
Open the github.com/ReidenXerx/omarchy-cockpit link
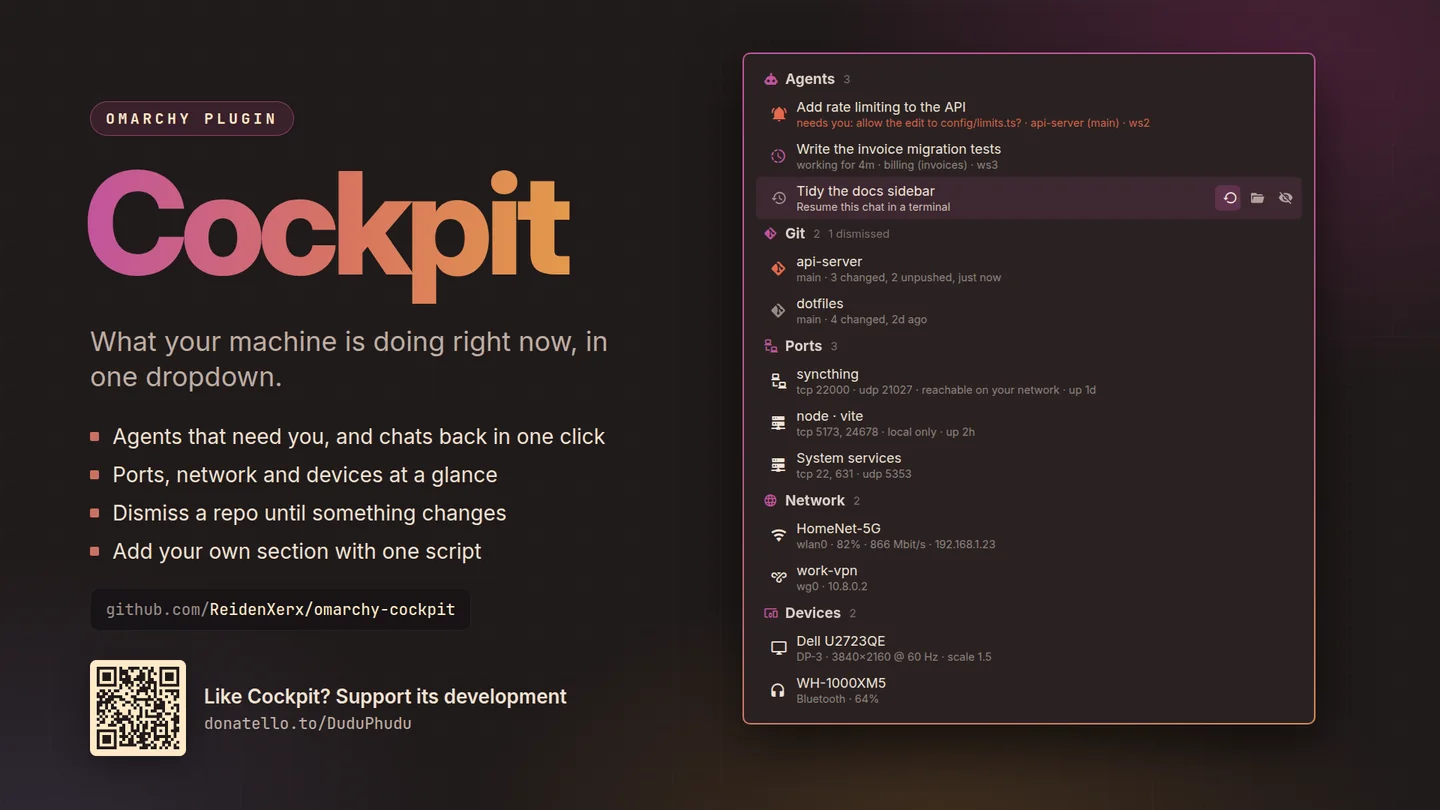click(x=280, y=609)
